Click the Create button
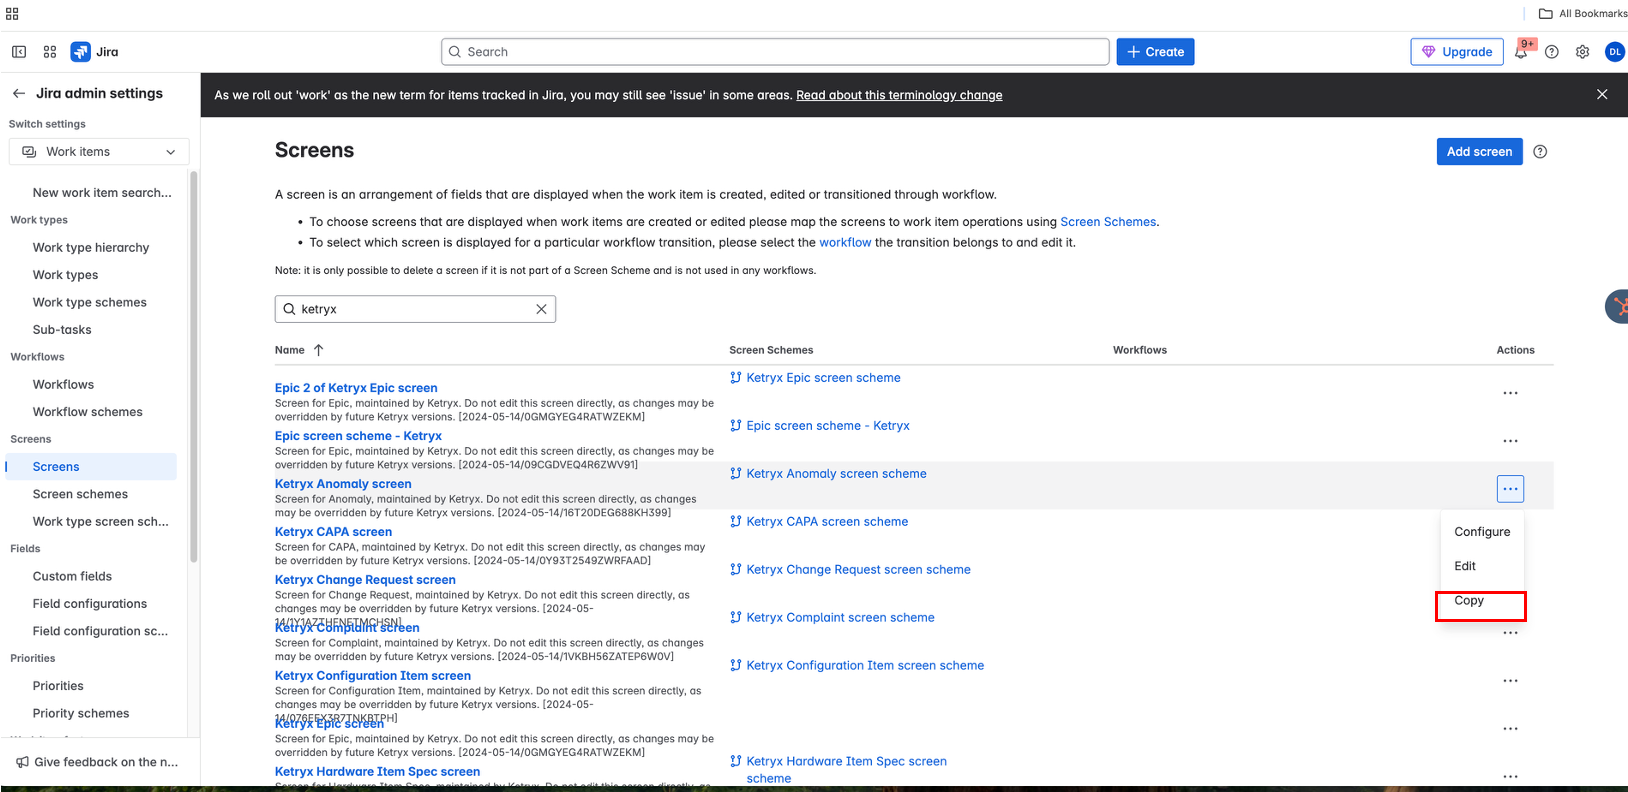This screenshot has width=1628, height=792. tap(1155, 52)
